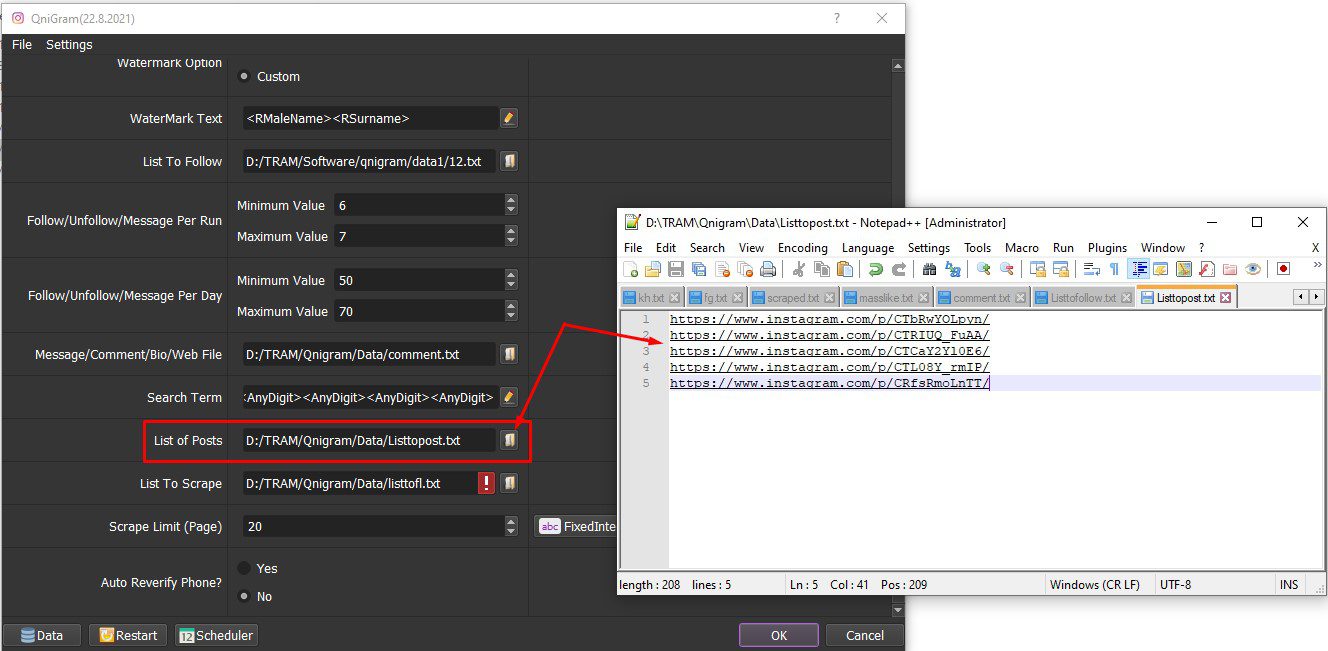Click browse icon for List To Scrape
The width and height of the screenshot is (1328, 651).
509,483
